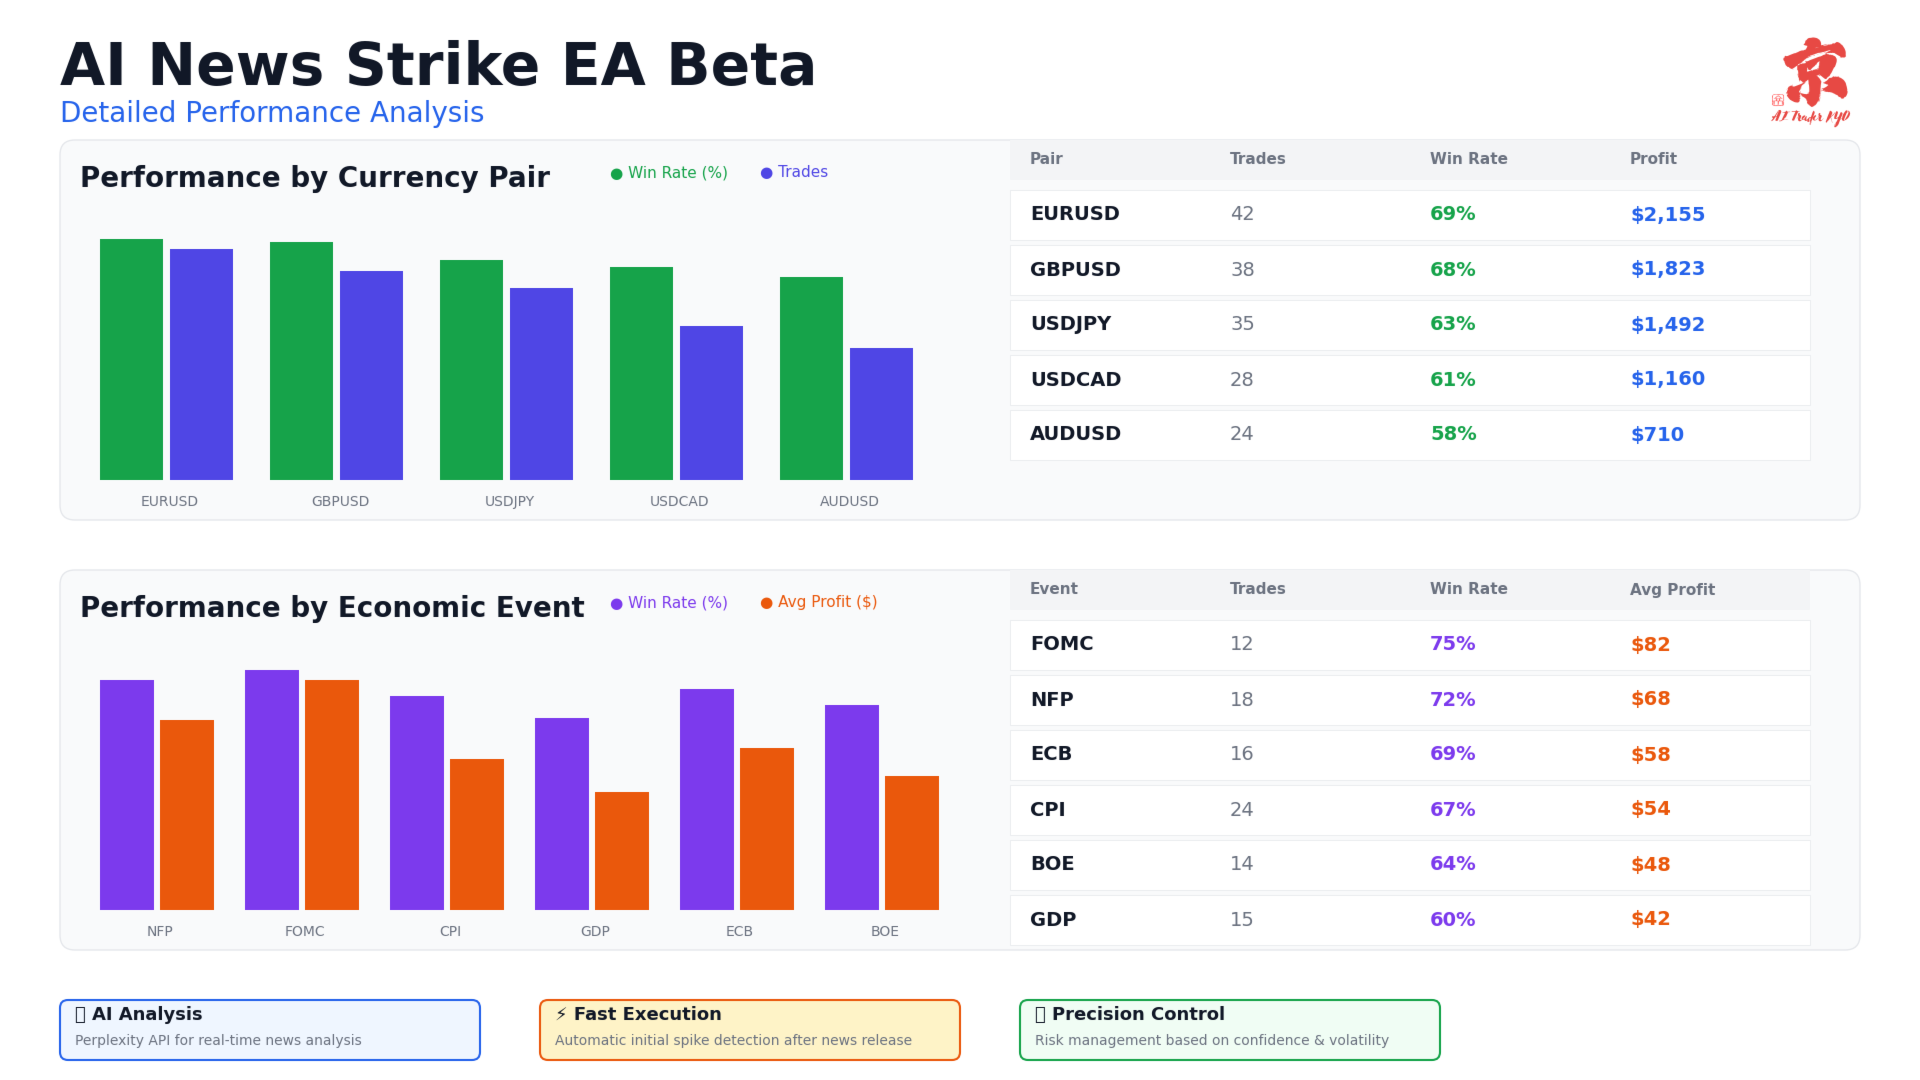
Task: Toggle the Trades series in currency chart legend
Action: (802, 172)
